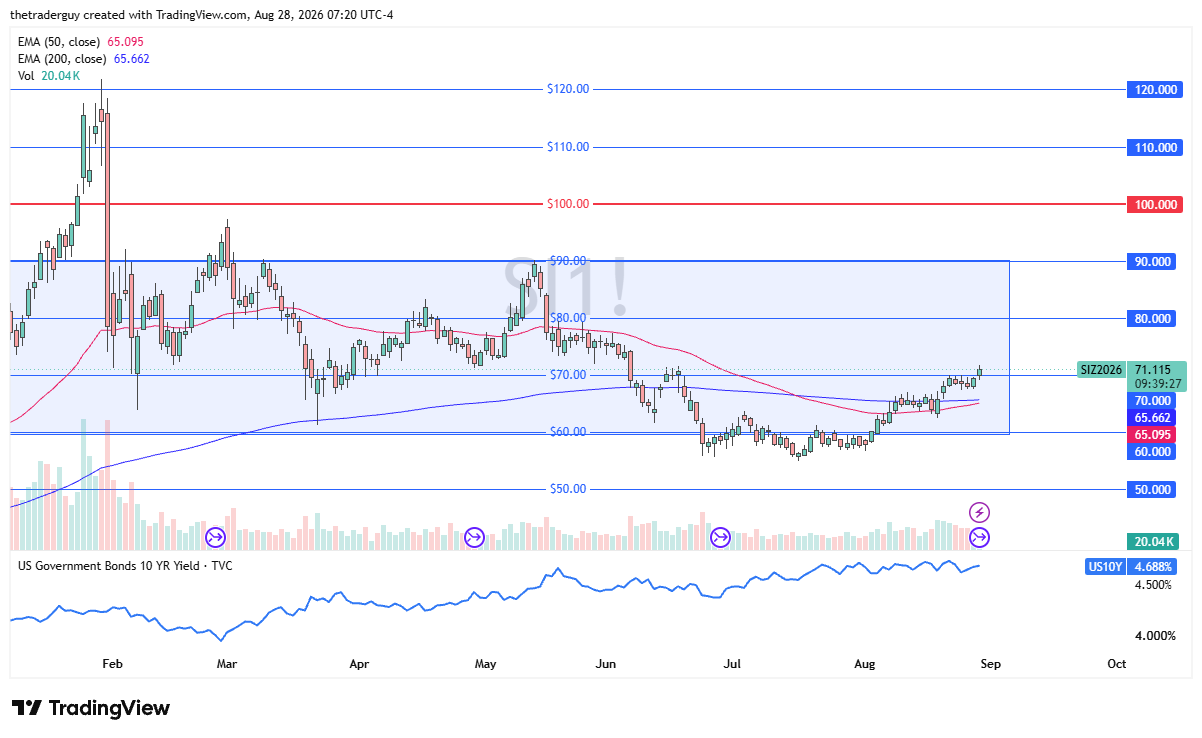Viewport: 1202px width, 738px height.
Task: Select the EMA (200, close) legend entry
Action: coord(85,59)
